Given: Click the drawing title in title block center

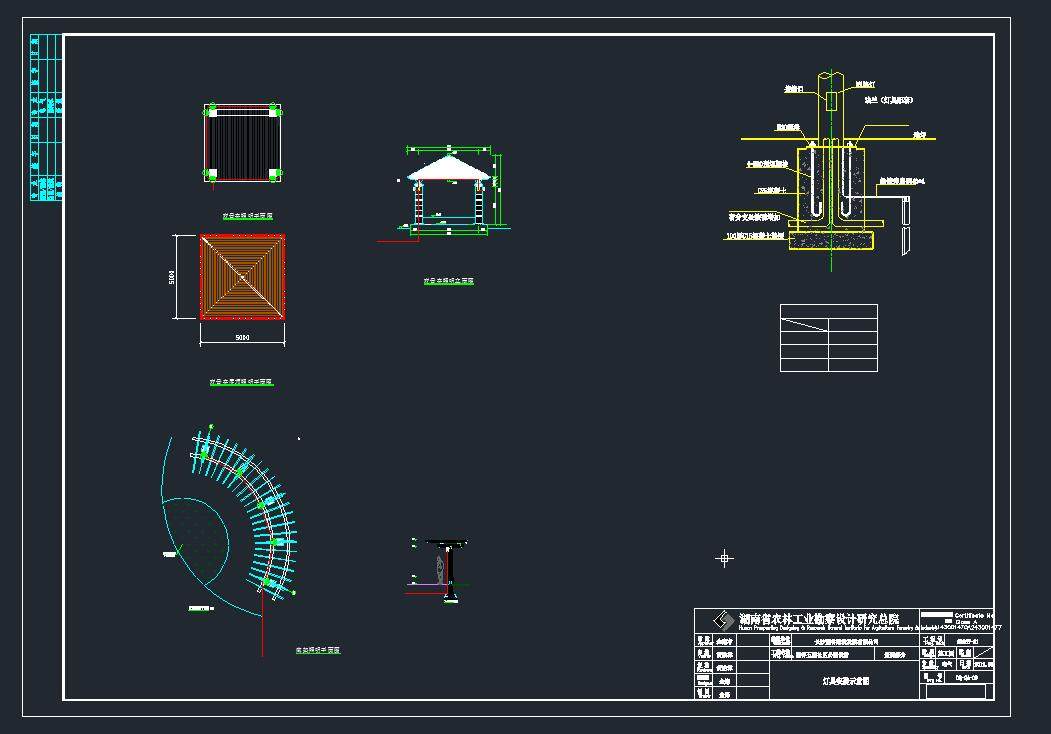Looking at the screenshot, I should point(846,680).
